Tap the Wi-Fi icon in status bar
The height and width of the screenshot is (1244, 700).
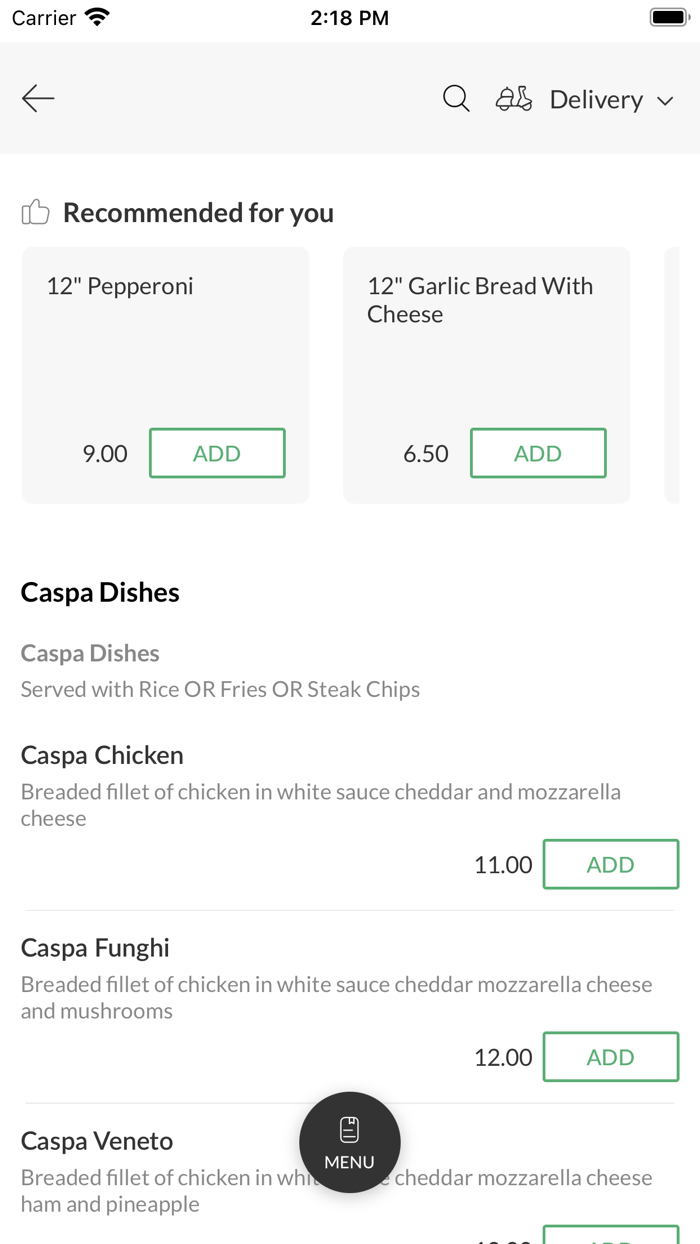(97, 16)
